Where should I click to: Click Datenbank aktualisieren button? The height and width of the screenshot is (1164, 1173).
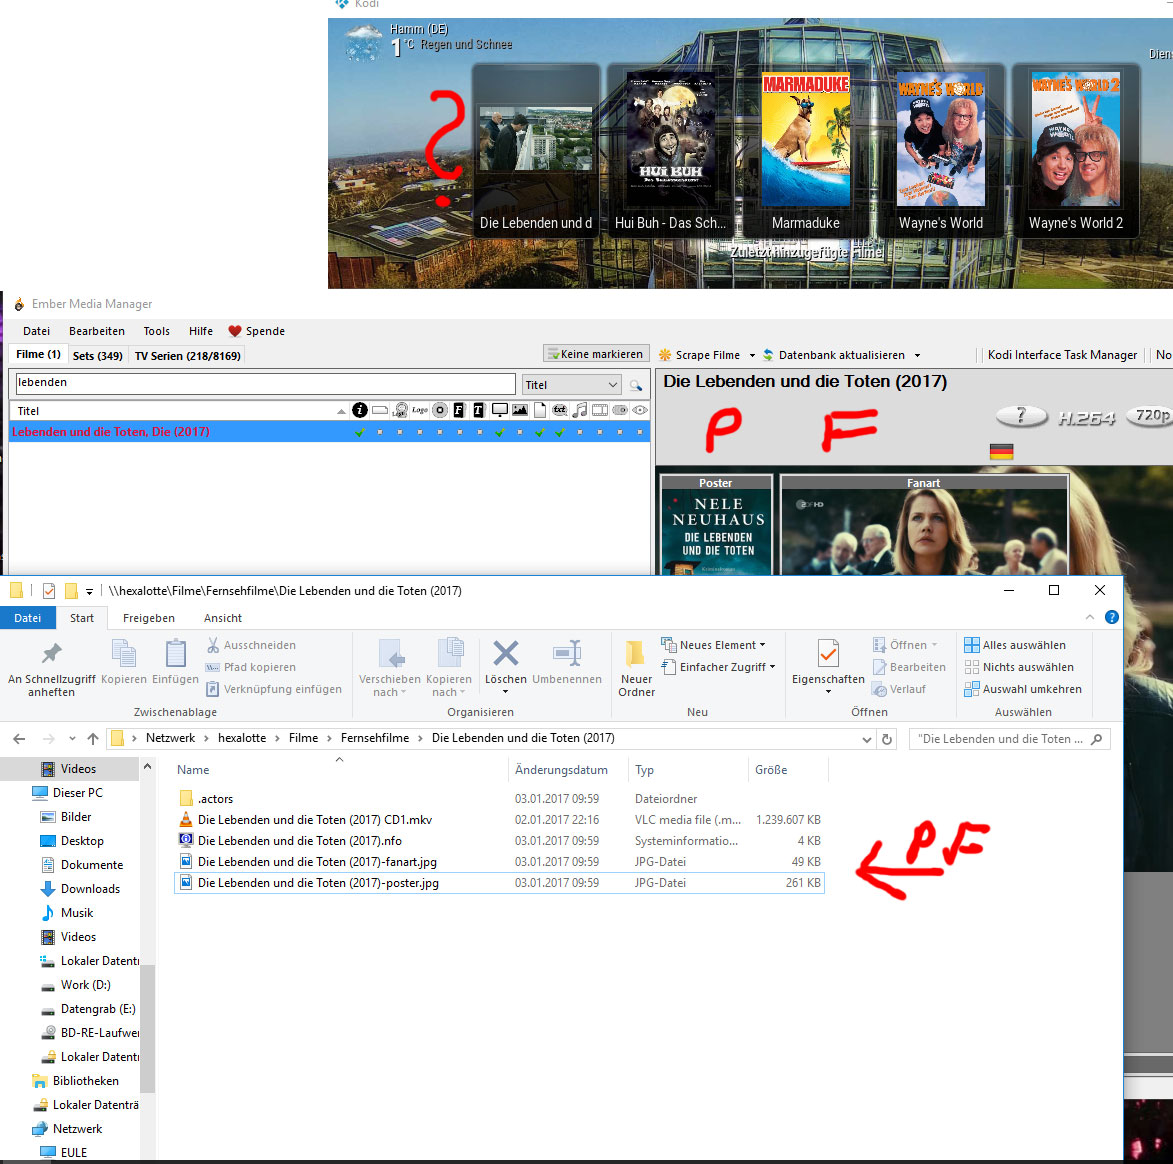point(834,355)
